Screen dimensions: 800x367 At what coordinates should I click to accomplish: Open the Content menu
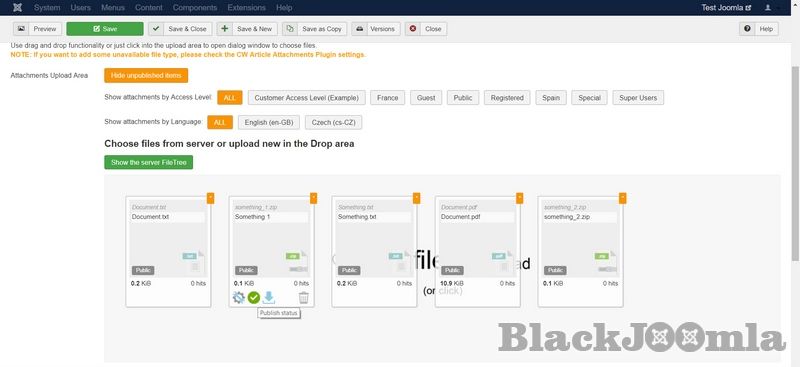(148, 8)
